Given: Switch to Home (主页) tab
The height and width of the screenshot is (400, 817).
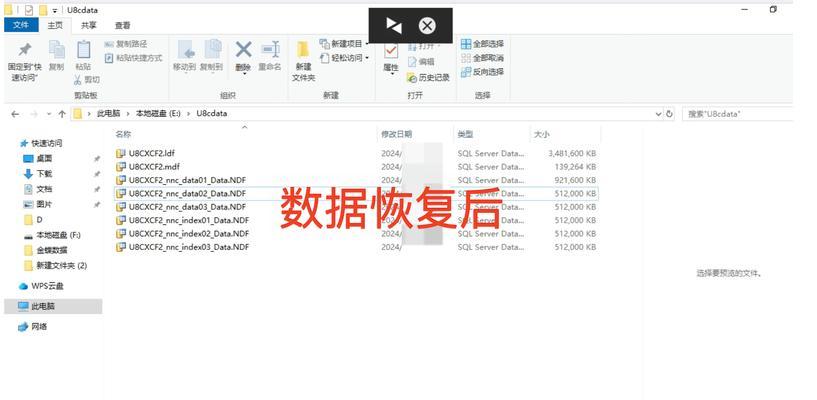Looking at the screenshot, I should click(55, 25).
